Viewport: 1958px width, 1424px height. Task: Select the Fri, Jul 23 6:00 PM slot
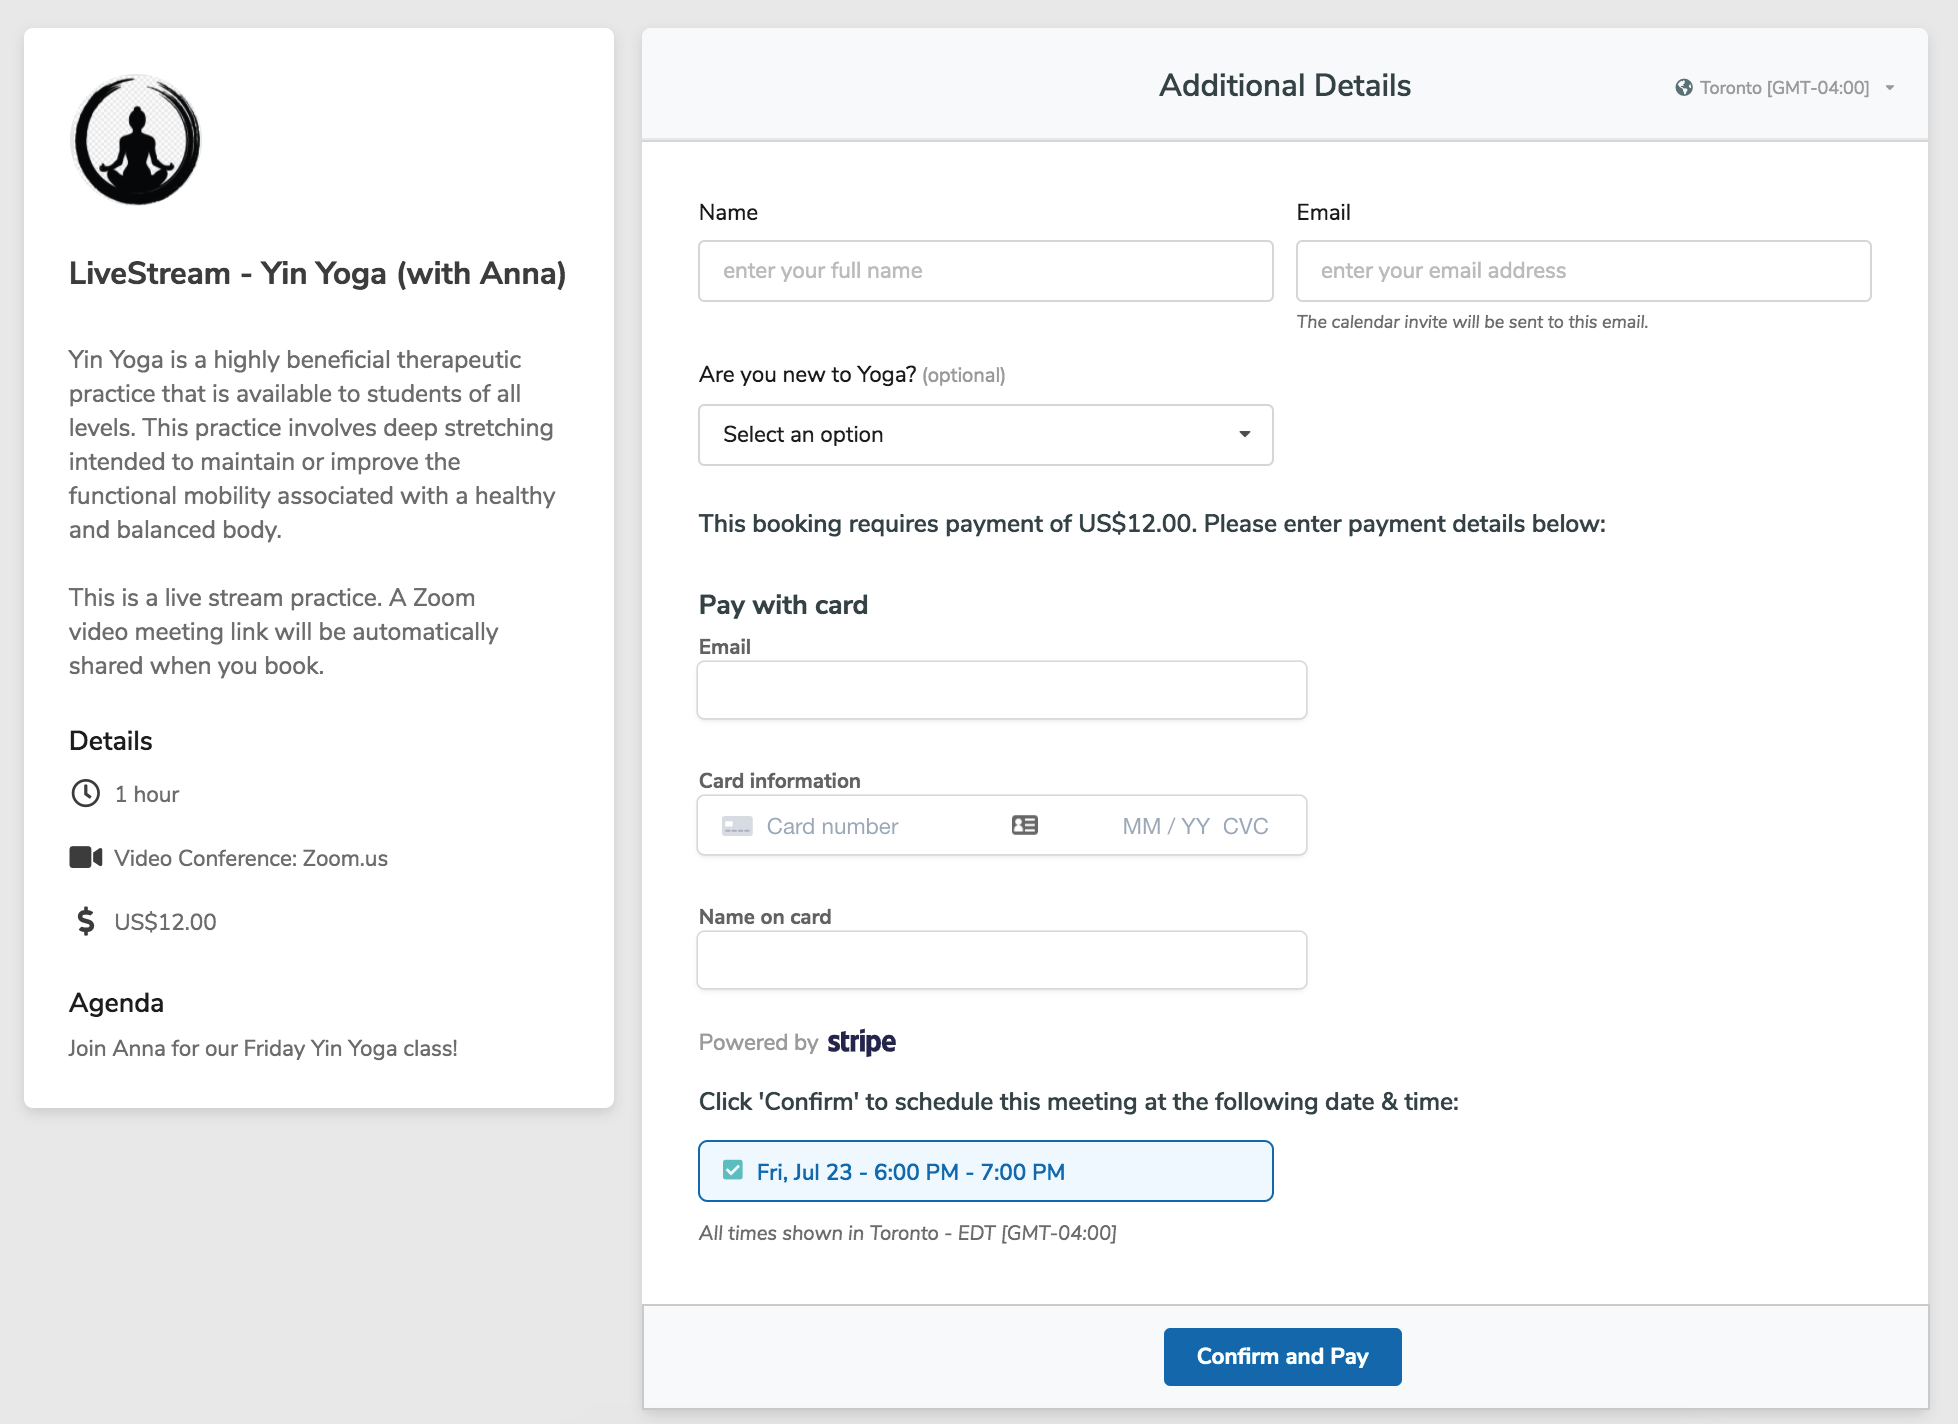[x=985, y=1171]
